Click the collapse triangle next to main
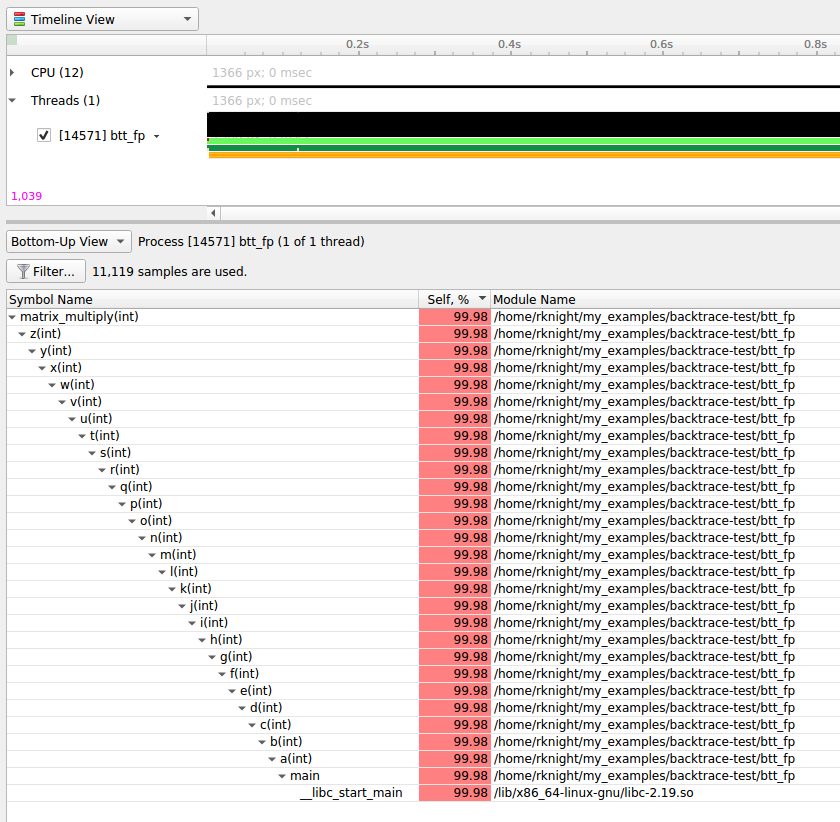Image resolution: width=840 pixels, height=822 pixels. pos(282,775)
